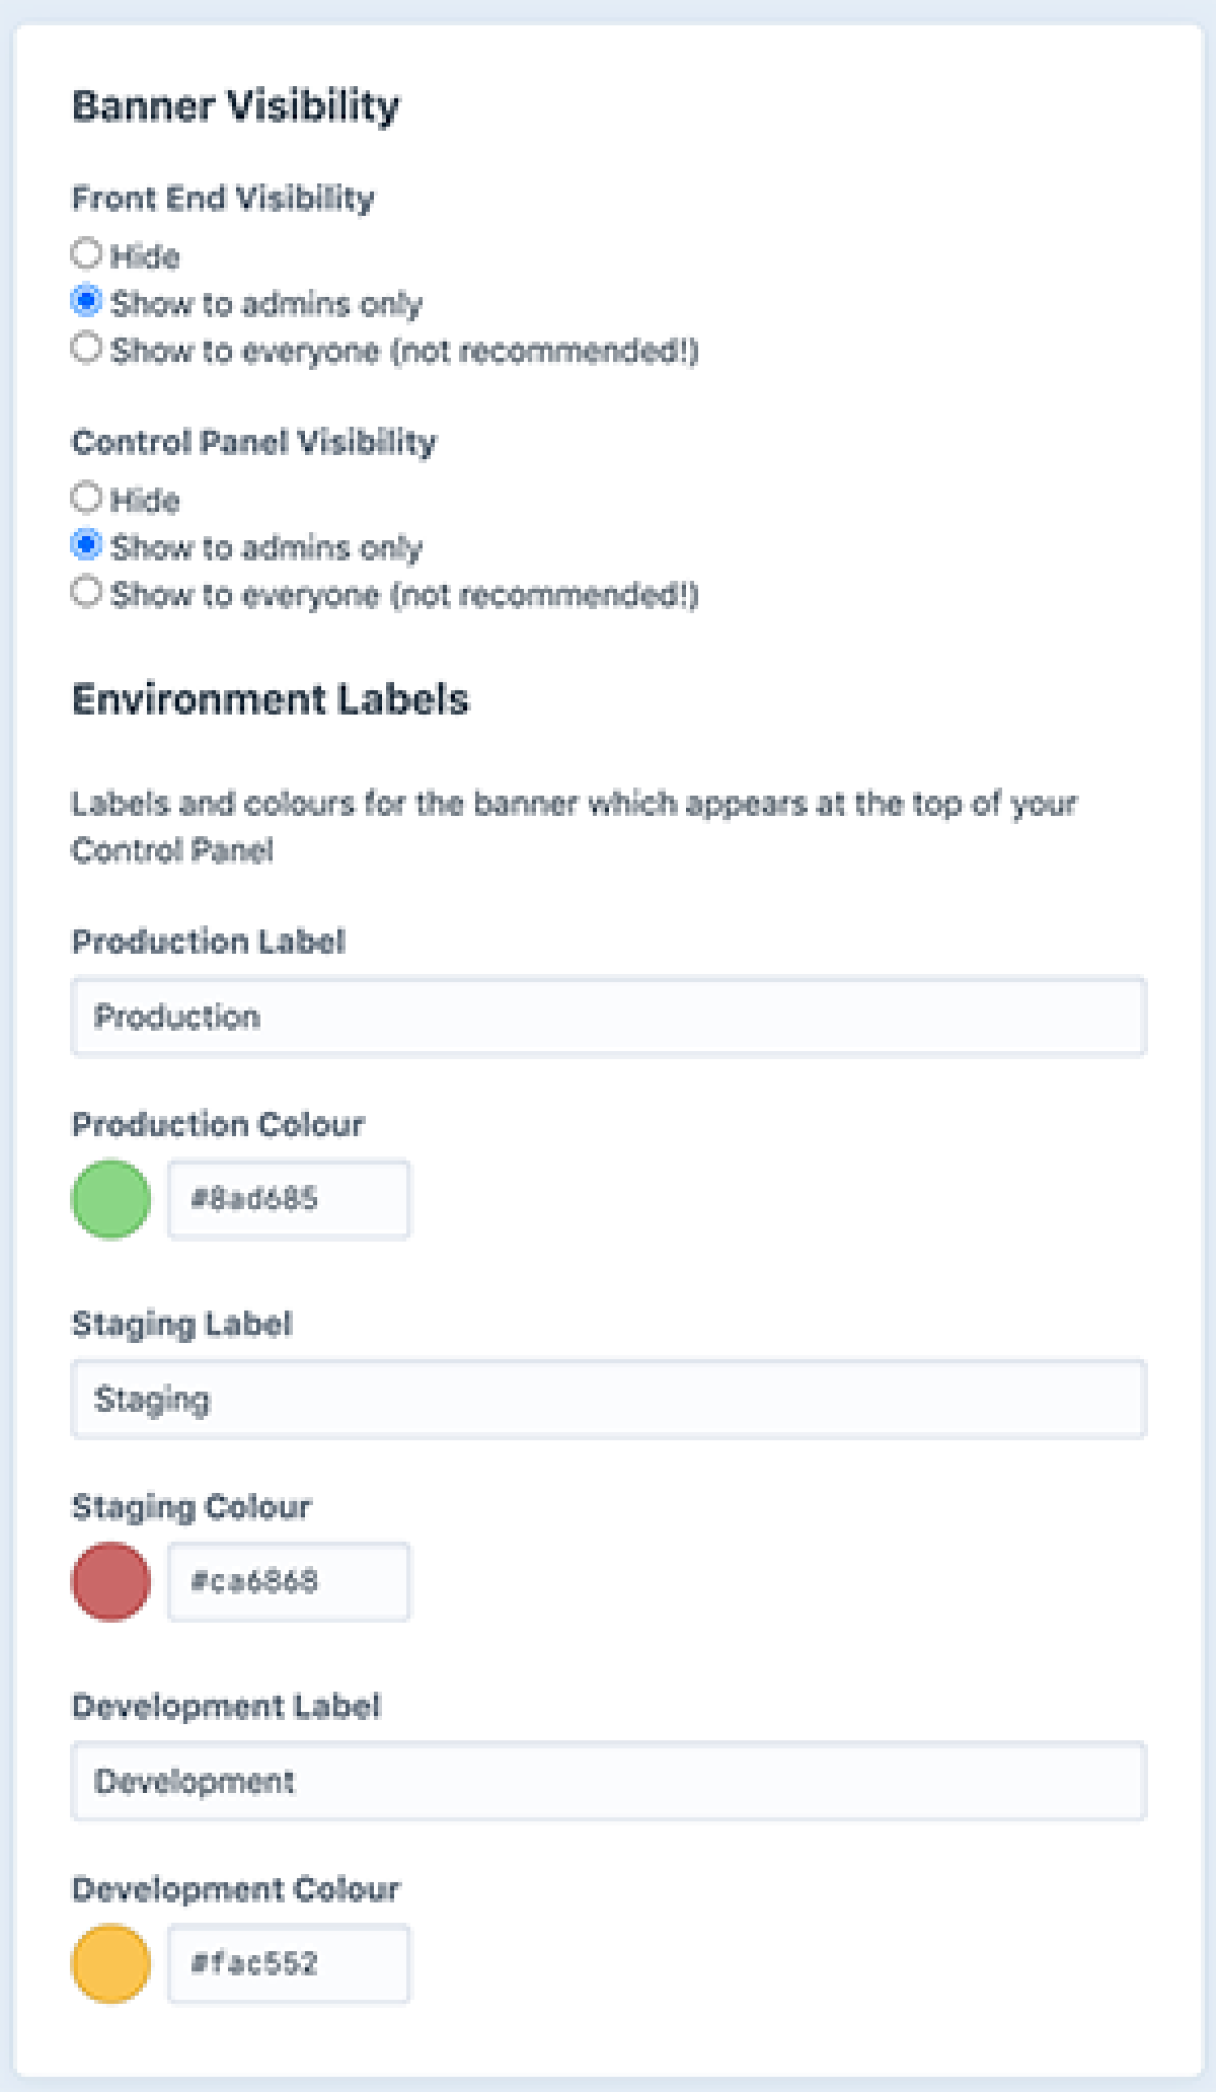Select Show to admins only for Control Panel Visibility

coord(86,546)
